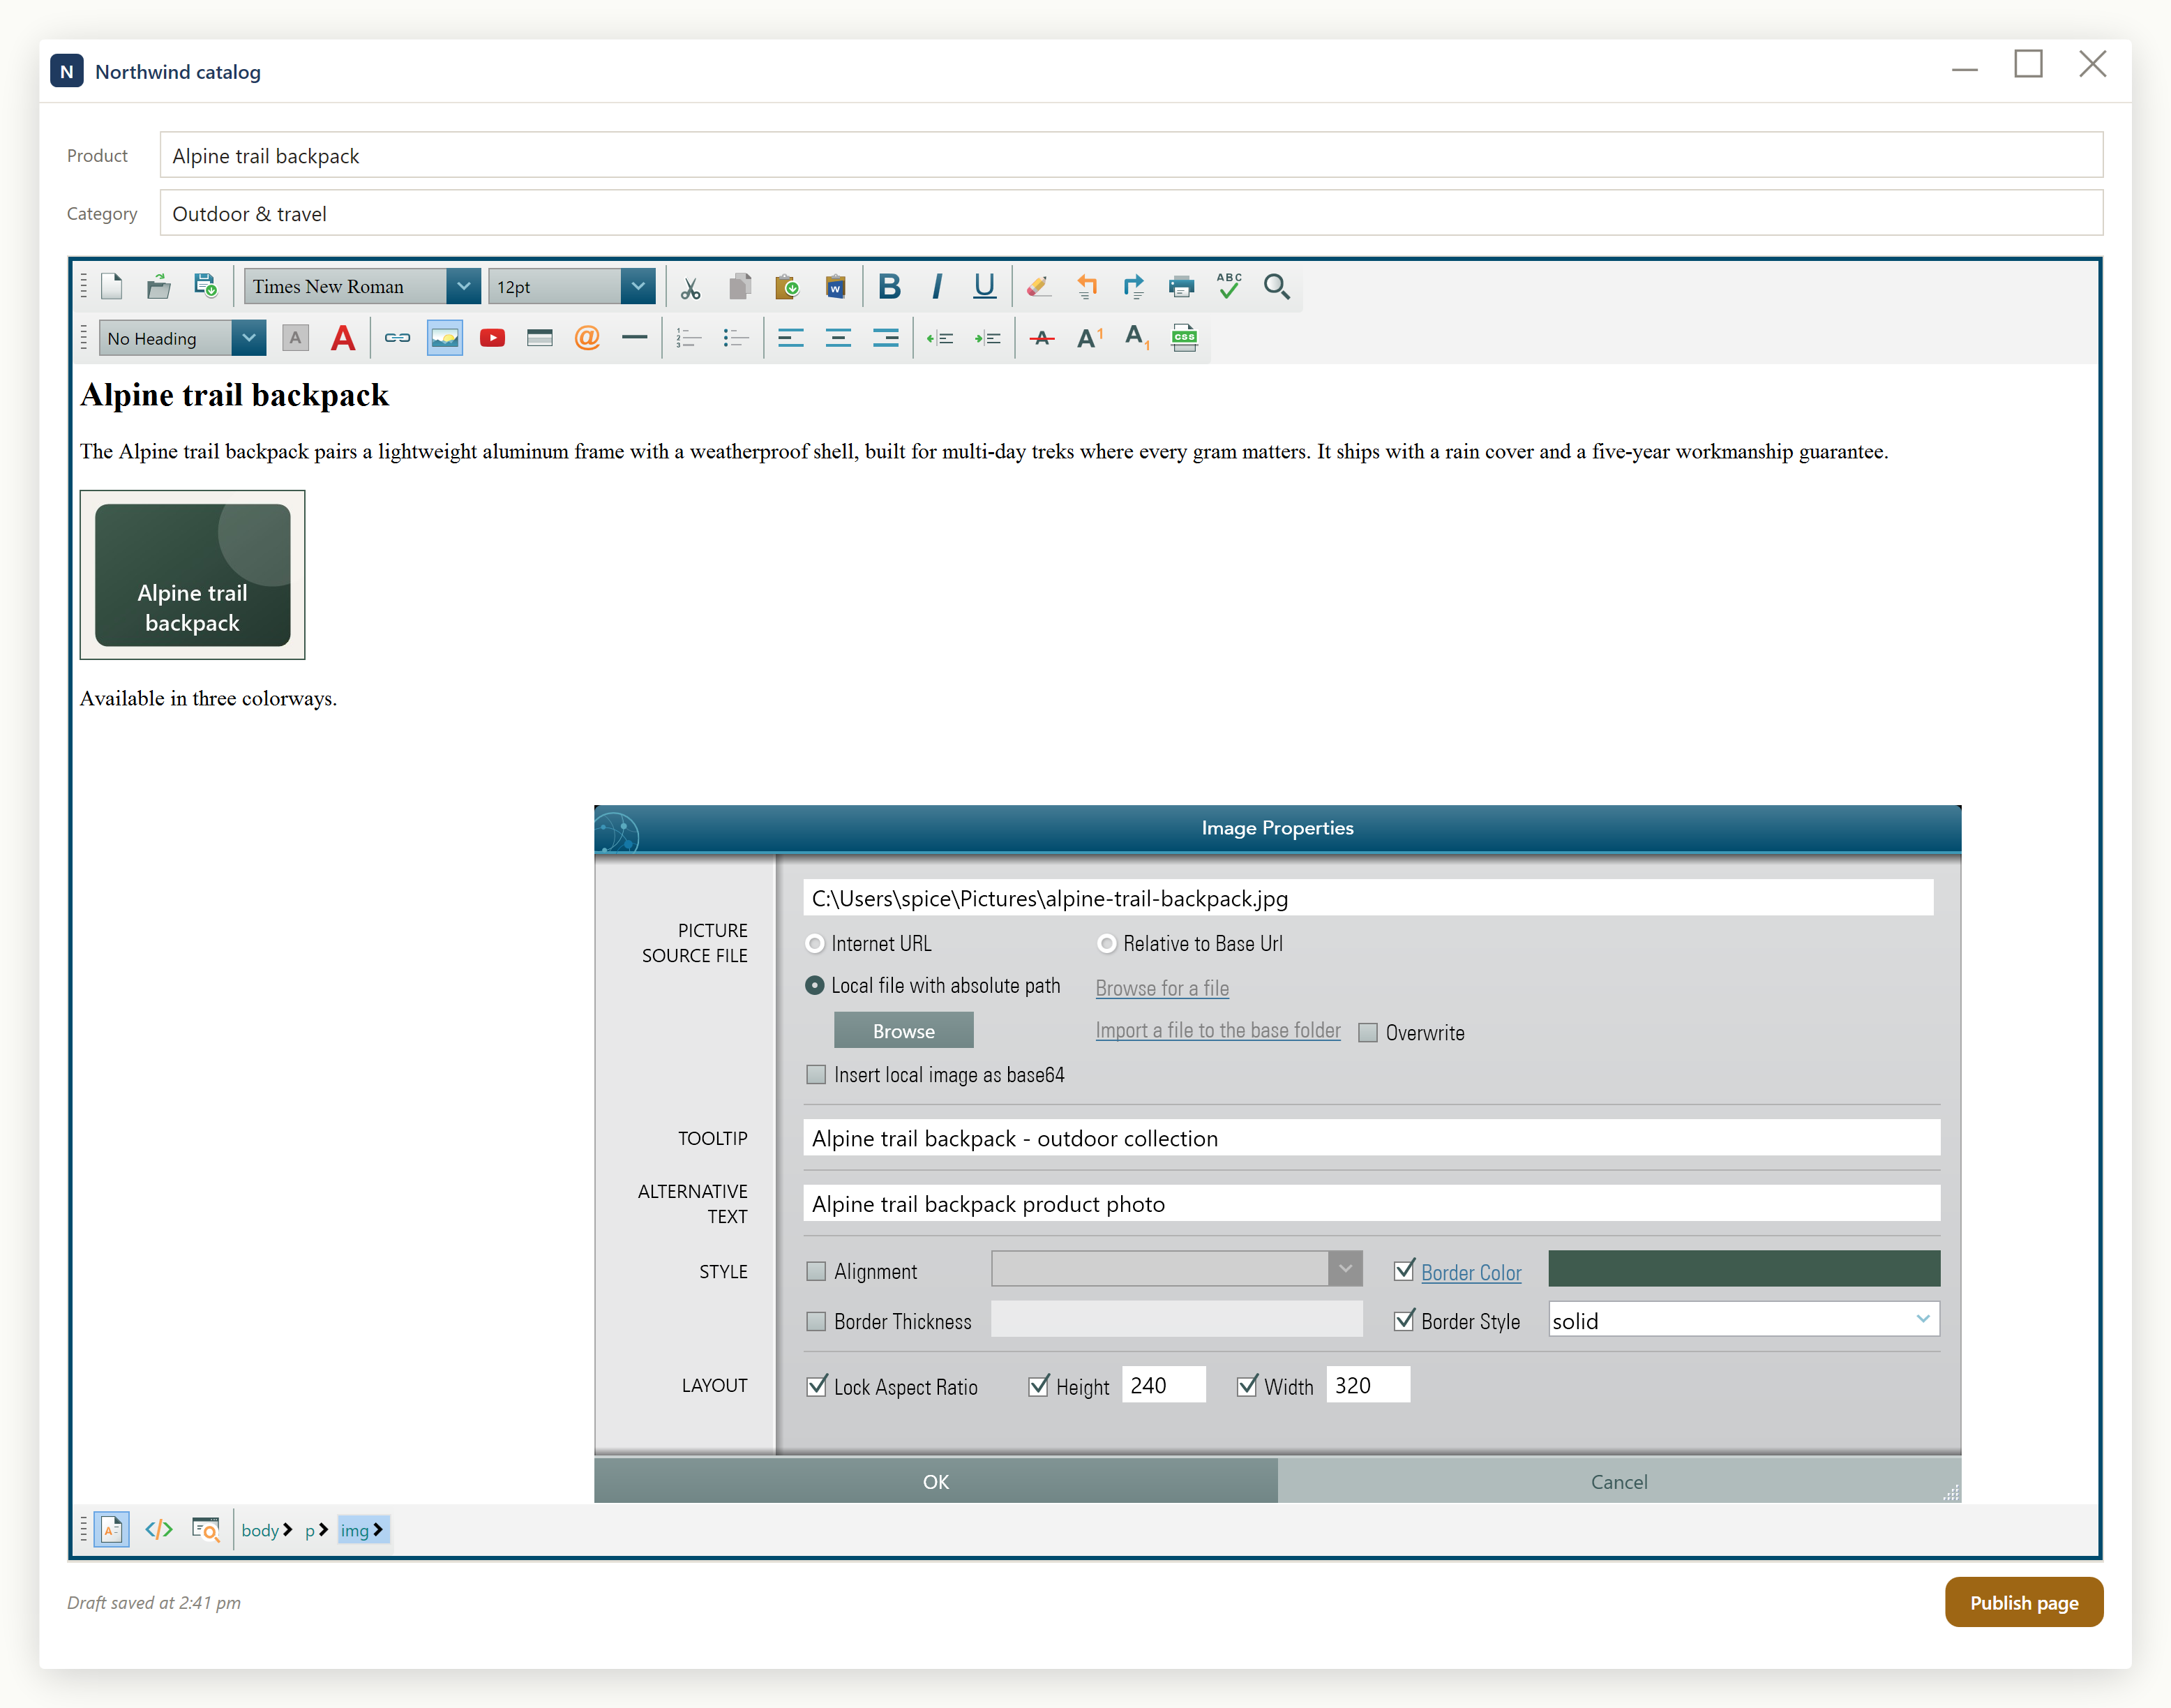This screenshot has height=1708, width=2171.
Task: Uncheck the Border Color checkbox
Action: 1404,1271
